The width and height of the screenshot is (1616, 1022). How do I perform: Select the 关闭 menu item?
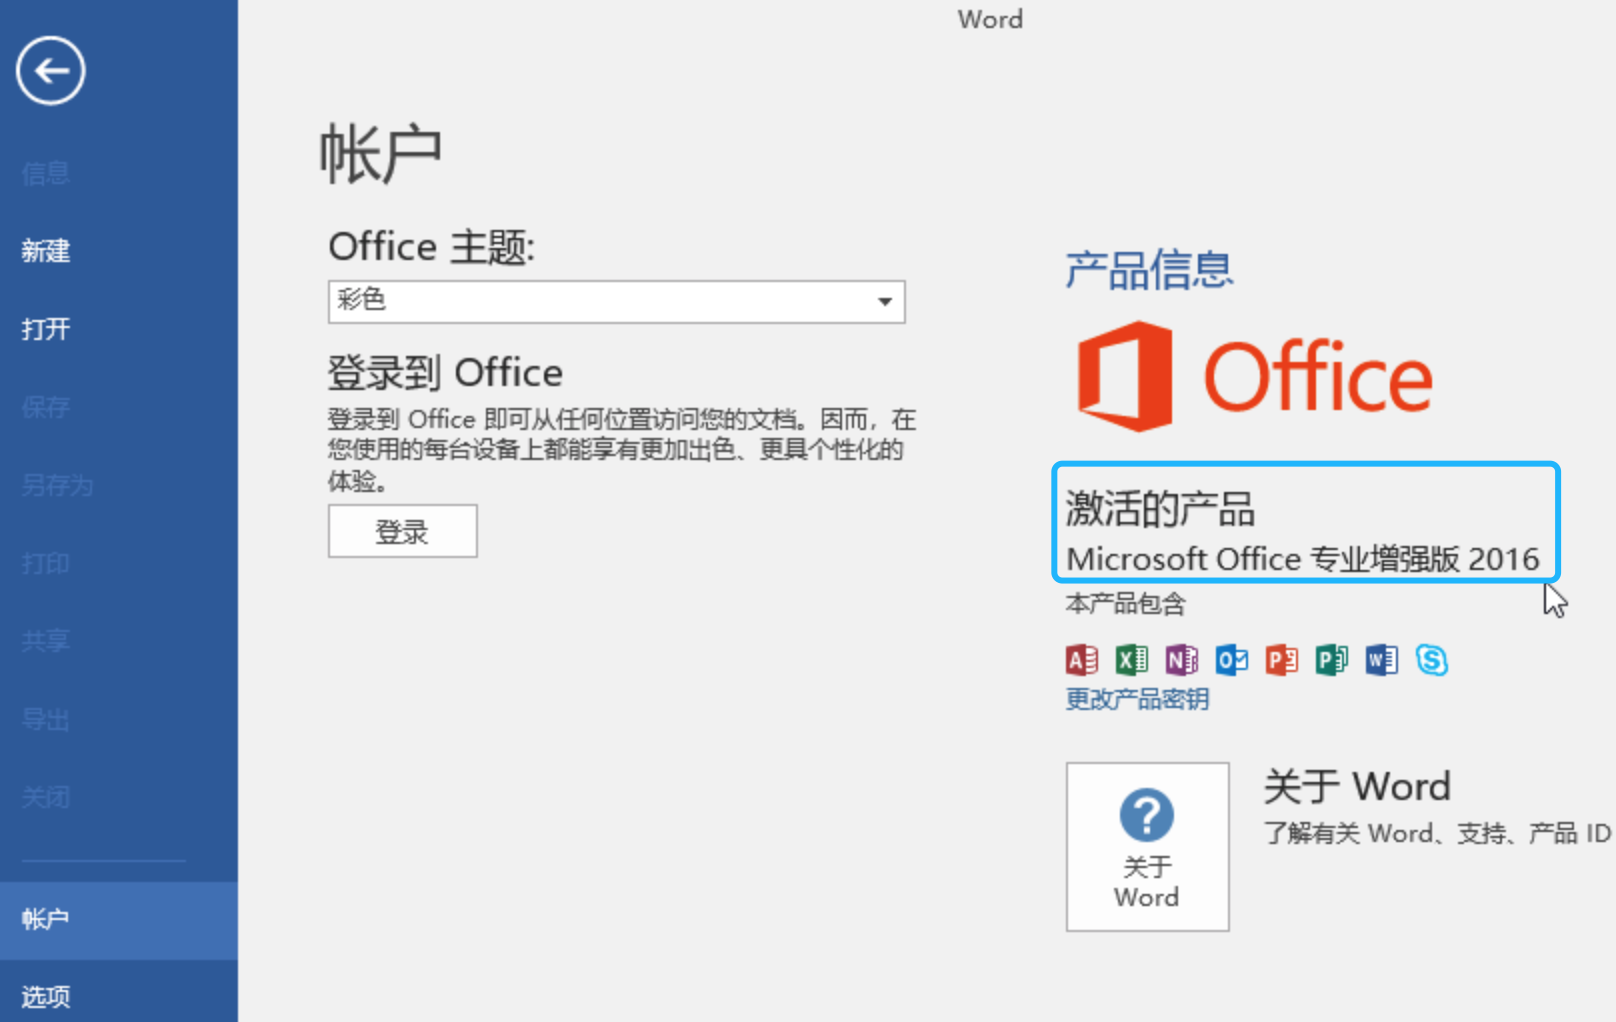point(45,797)
